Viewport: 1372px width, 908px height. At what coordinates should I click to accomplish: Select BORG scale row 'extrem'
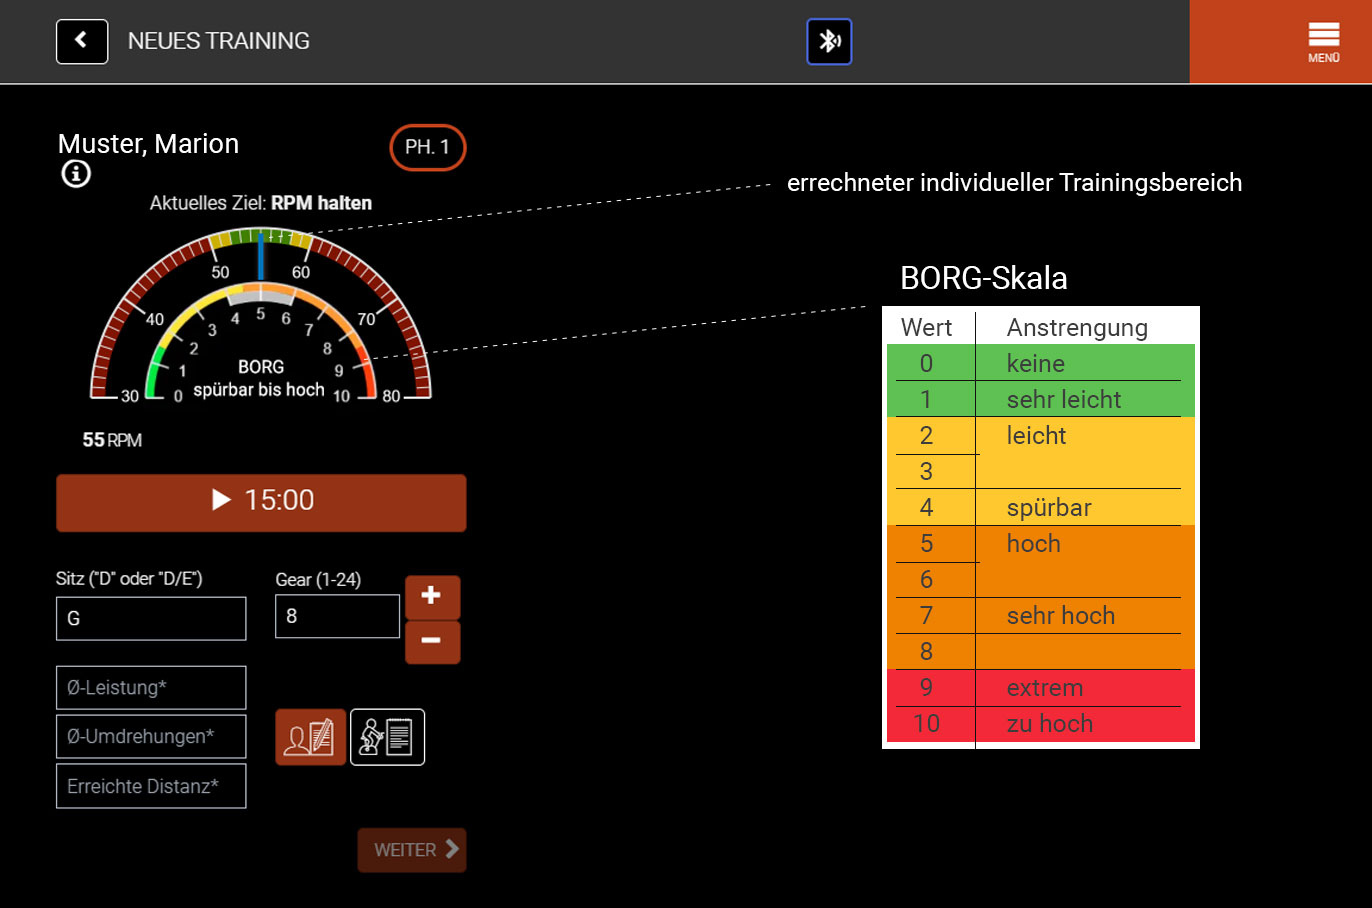click(x=1040, y=688)
